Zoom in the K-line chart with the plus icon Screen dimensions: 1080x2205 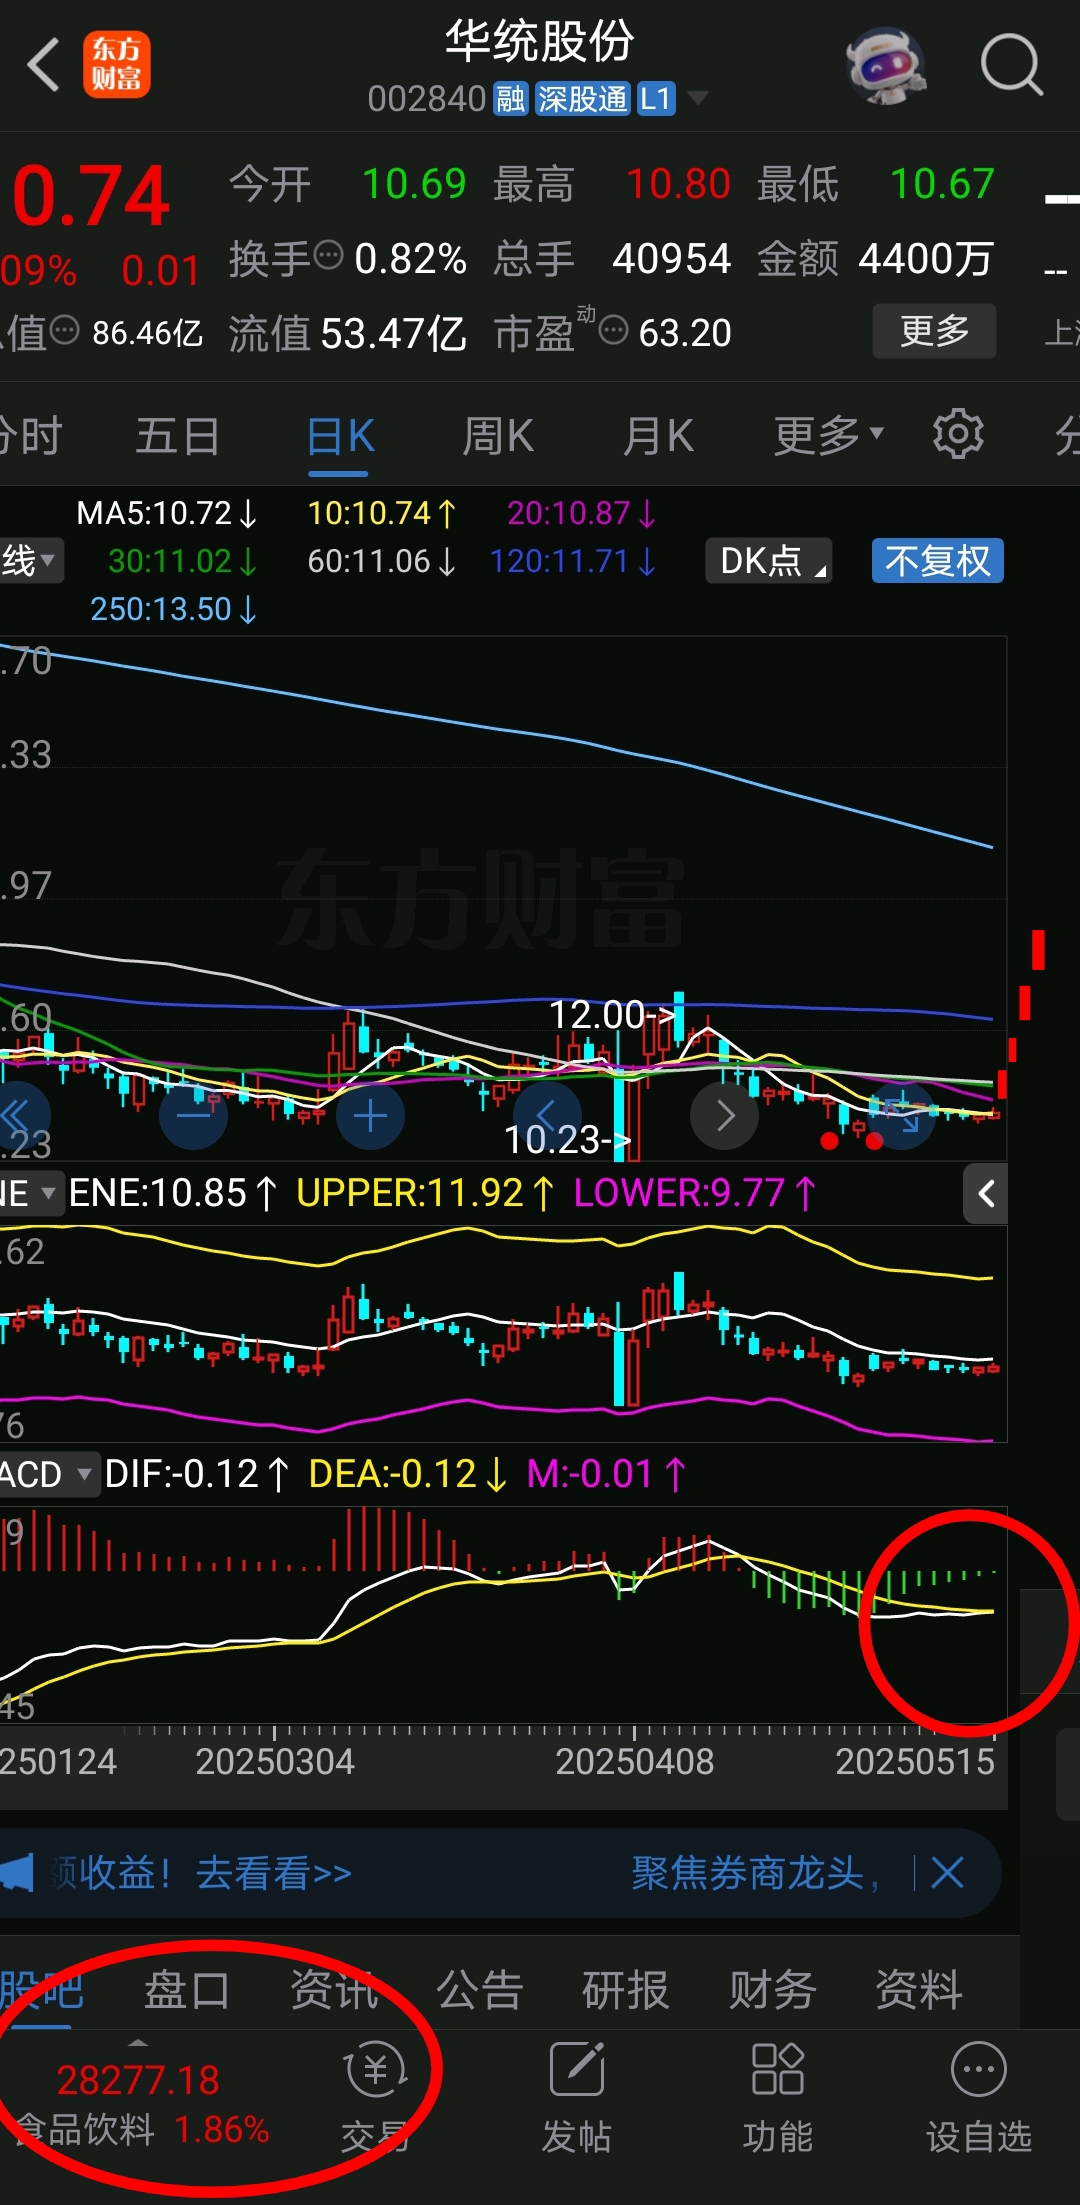coord(370,1116)
